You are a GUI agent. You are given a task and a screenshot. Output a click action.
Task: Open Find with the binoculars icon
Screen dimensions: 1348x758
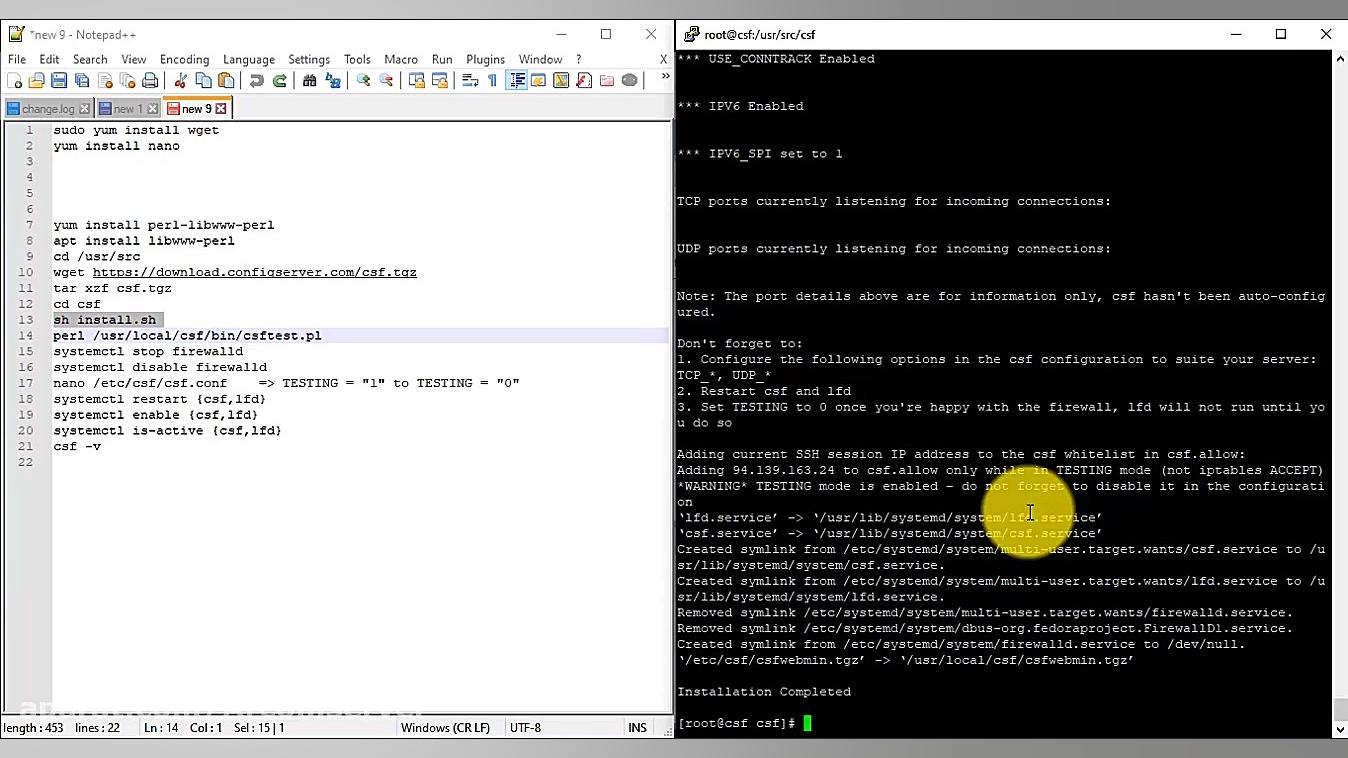point(310,81)
